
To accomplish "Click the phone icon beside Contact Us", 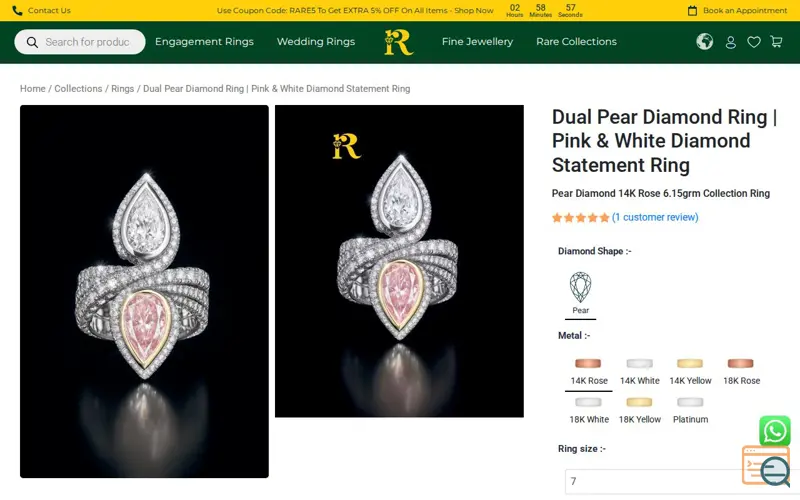I will (x=17, y=10).
